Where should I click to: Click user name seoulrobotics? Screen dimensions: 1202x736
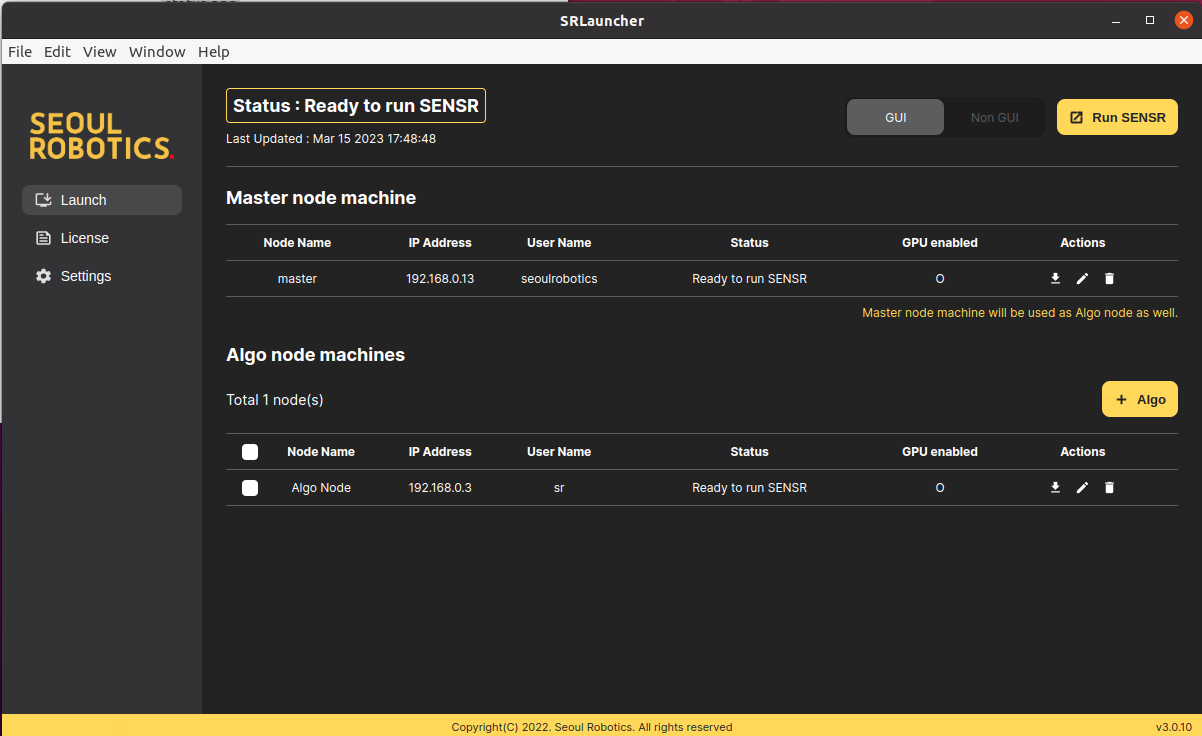point(559,279)
